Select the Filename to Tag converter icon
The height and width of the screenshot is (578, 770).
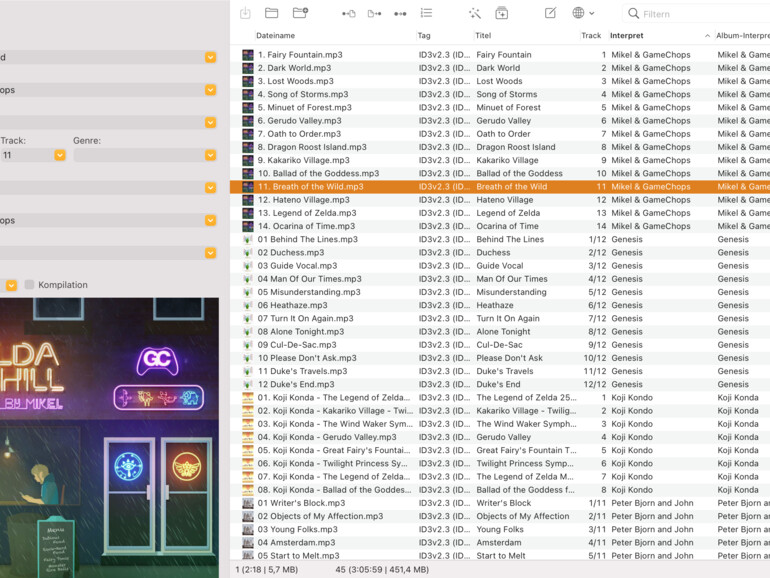375,14
